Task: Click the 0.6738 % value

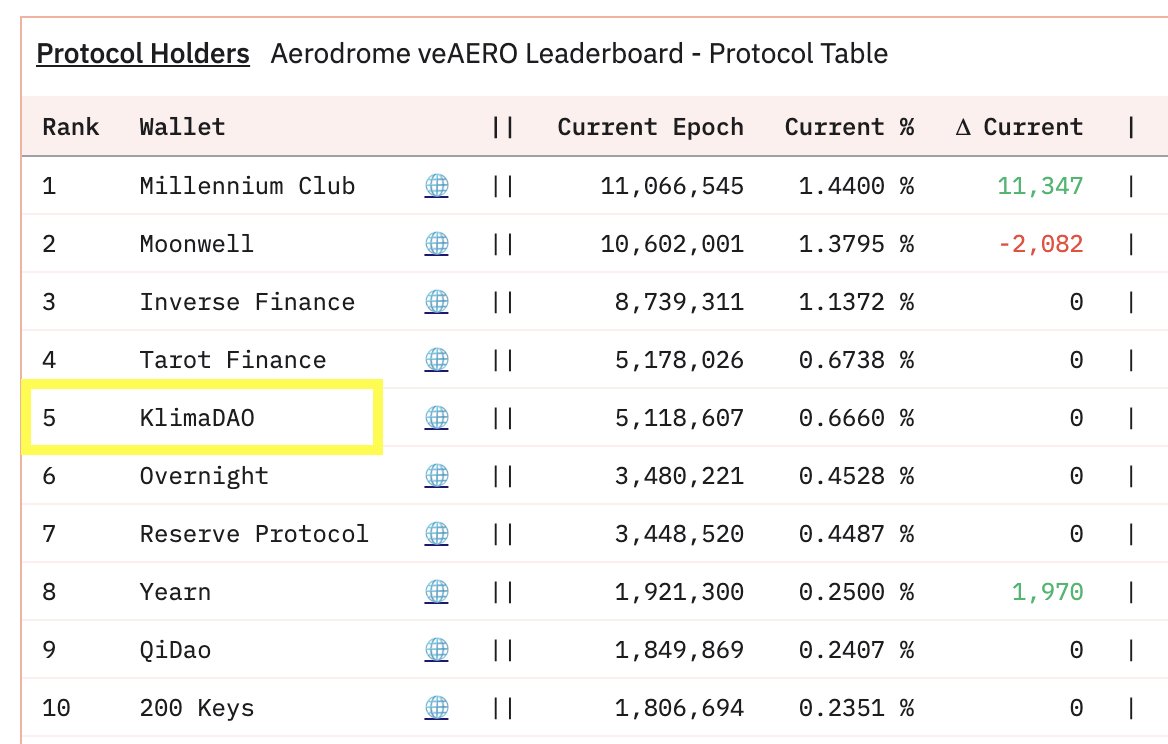Action: [857, 360]
